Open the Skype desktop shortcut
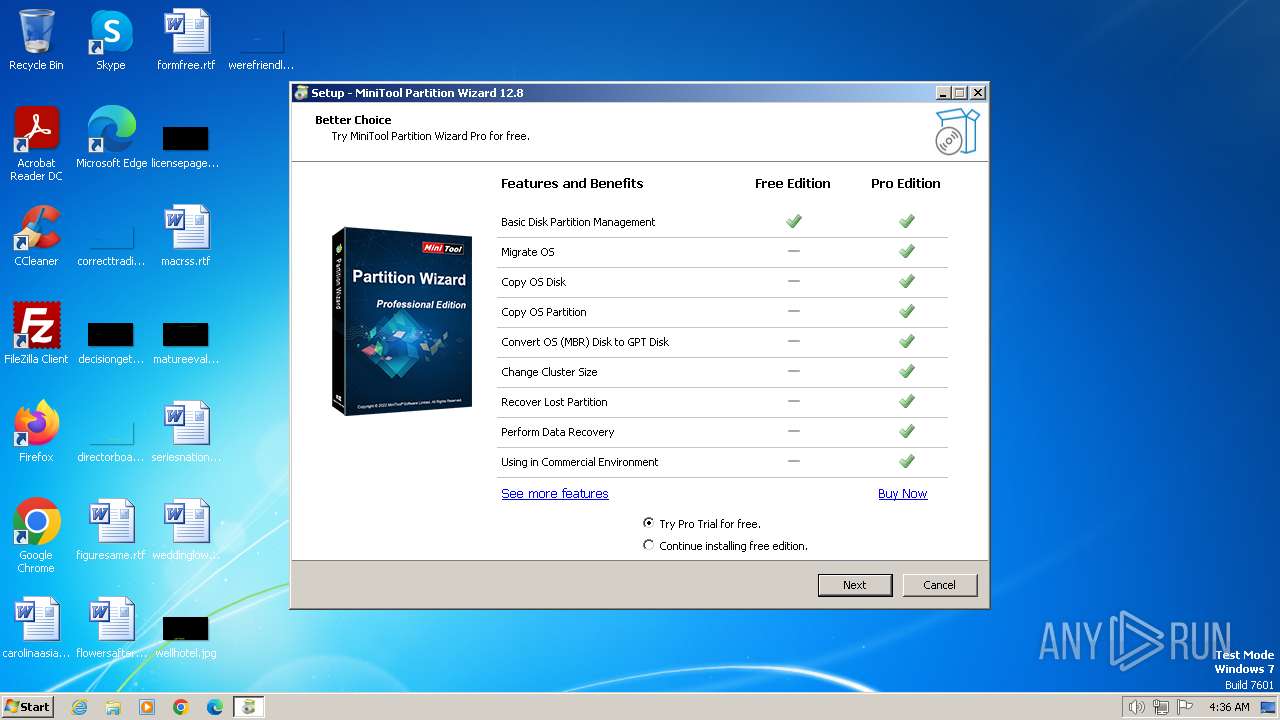The width and height of the screenshot is (1280, 720). (111, 41)
